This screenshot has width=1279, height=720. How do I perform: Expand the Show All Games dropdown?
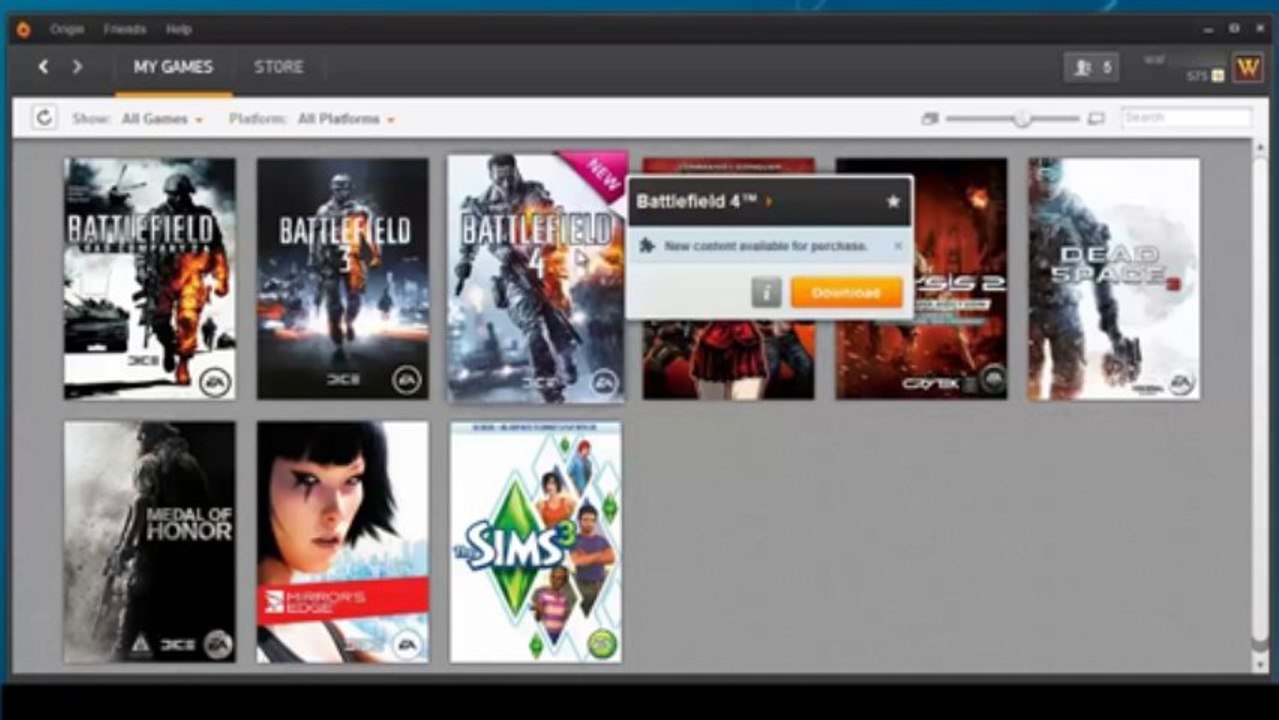click(x=162, y=119)
